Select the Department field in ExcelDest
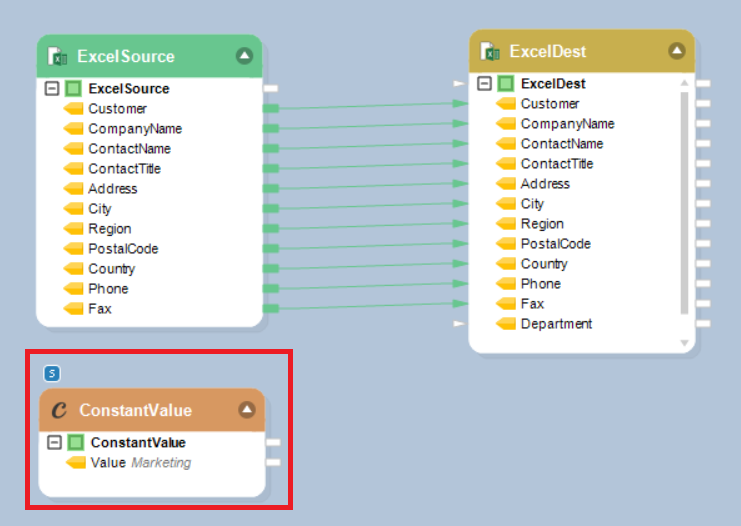 (x=556, y=324)
